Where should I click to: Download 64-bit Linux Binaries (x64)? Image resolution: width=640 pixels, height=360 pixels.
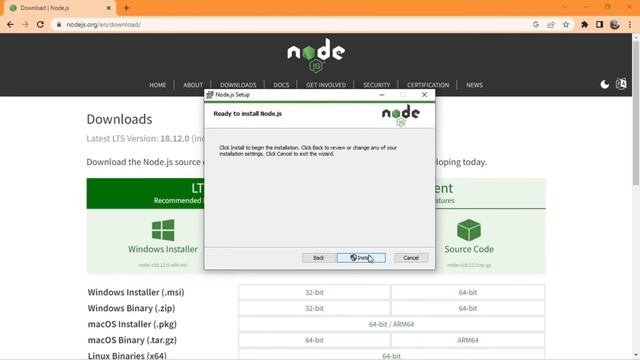click(391, 356)
